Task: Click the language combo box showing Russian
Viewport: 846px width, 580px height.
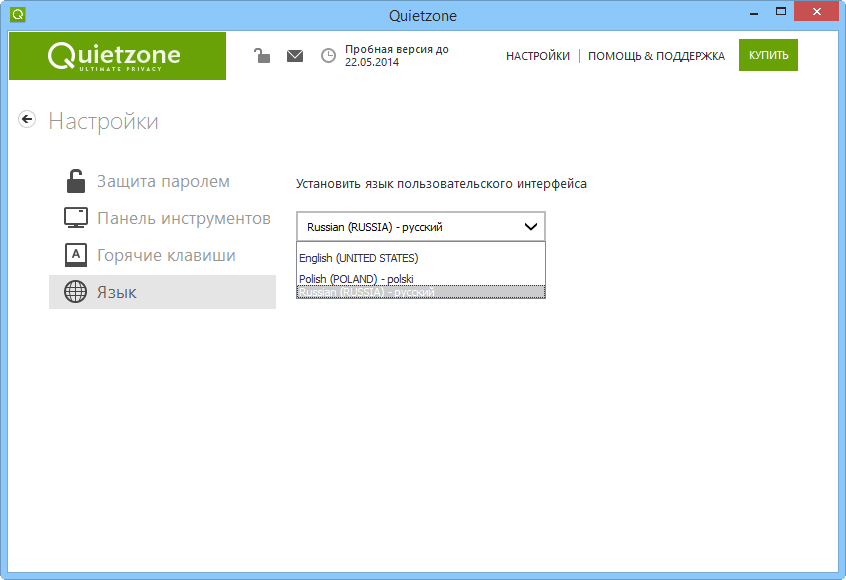Action: pyautogui.click(x=421, y=227)
